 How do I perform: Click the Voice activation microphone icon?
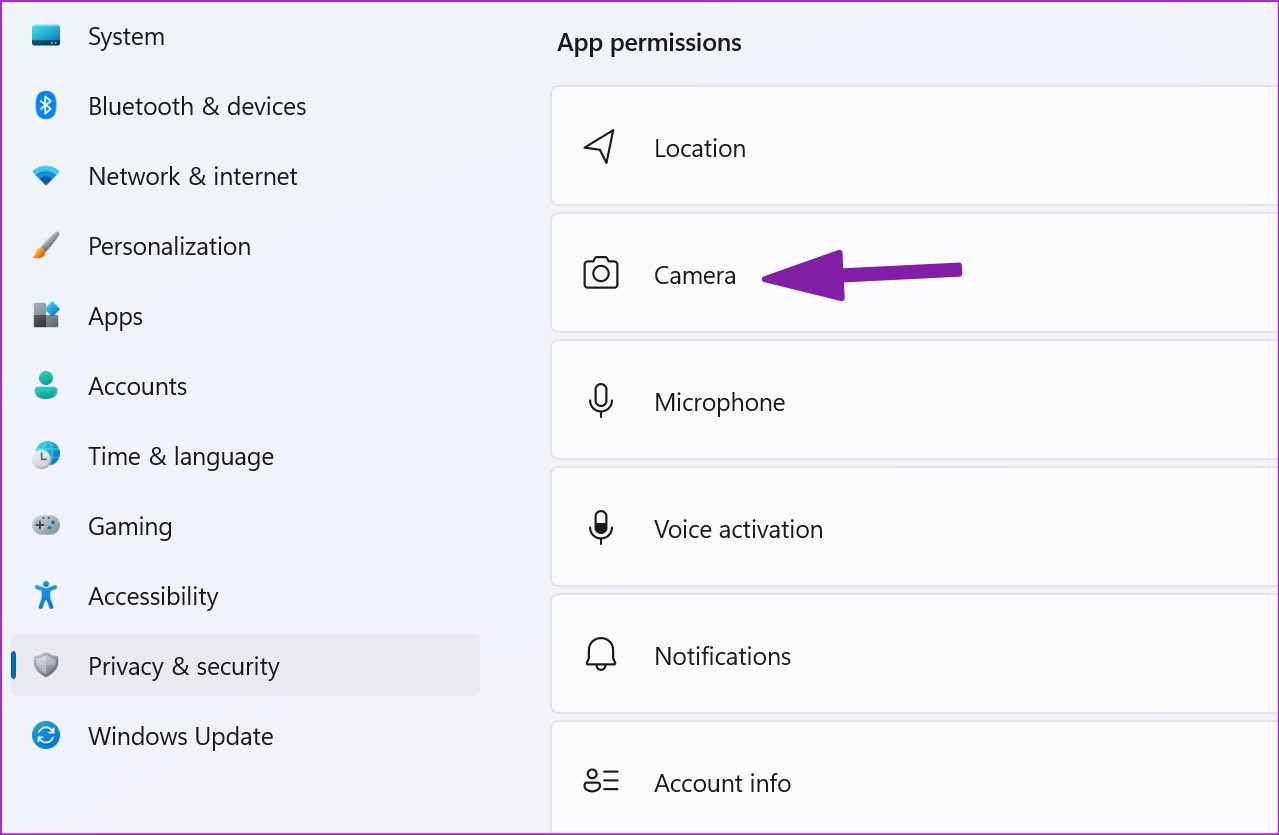pyautogui.click(x=600, y=528)
